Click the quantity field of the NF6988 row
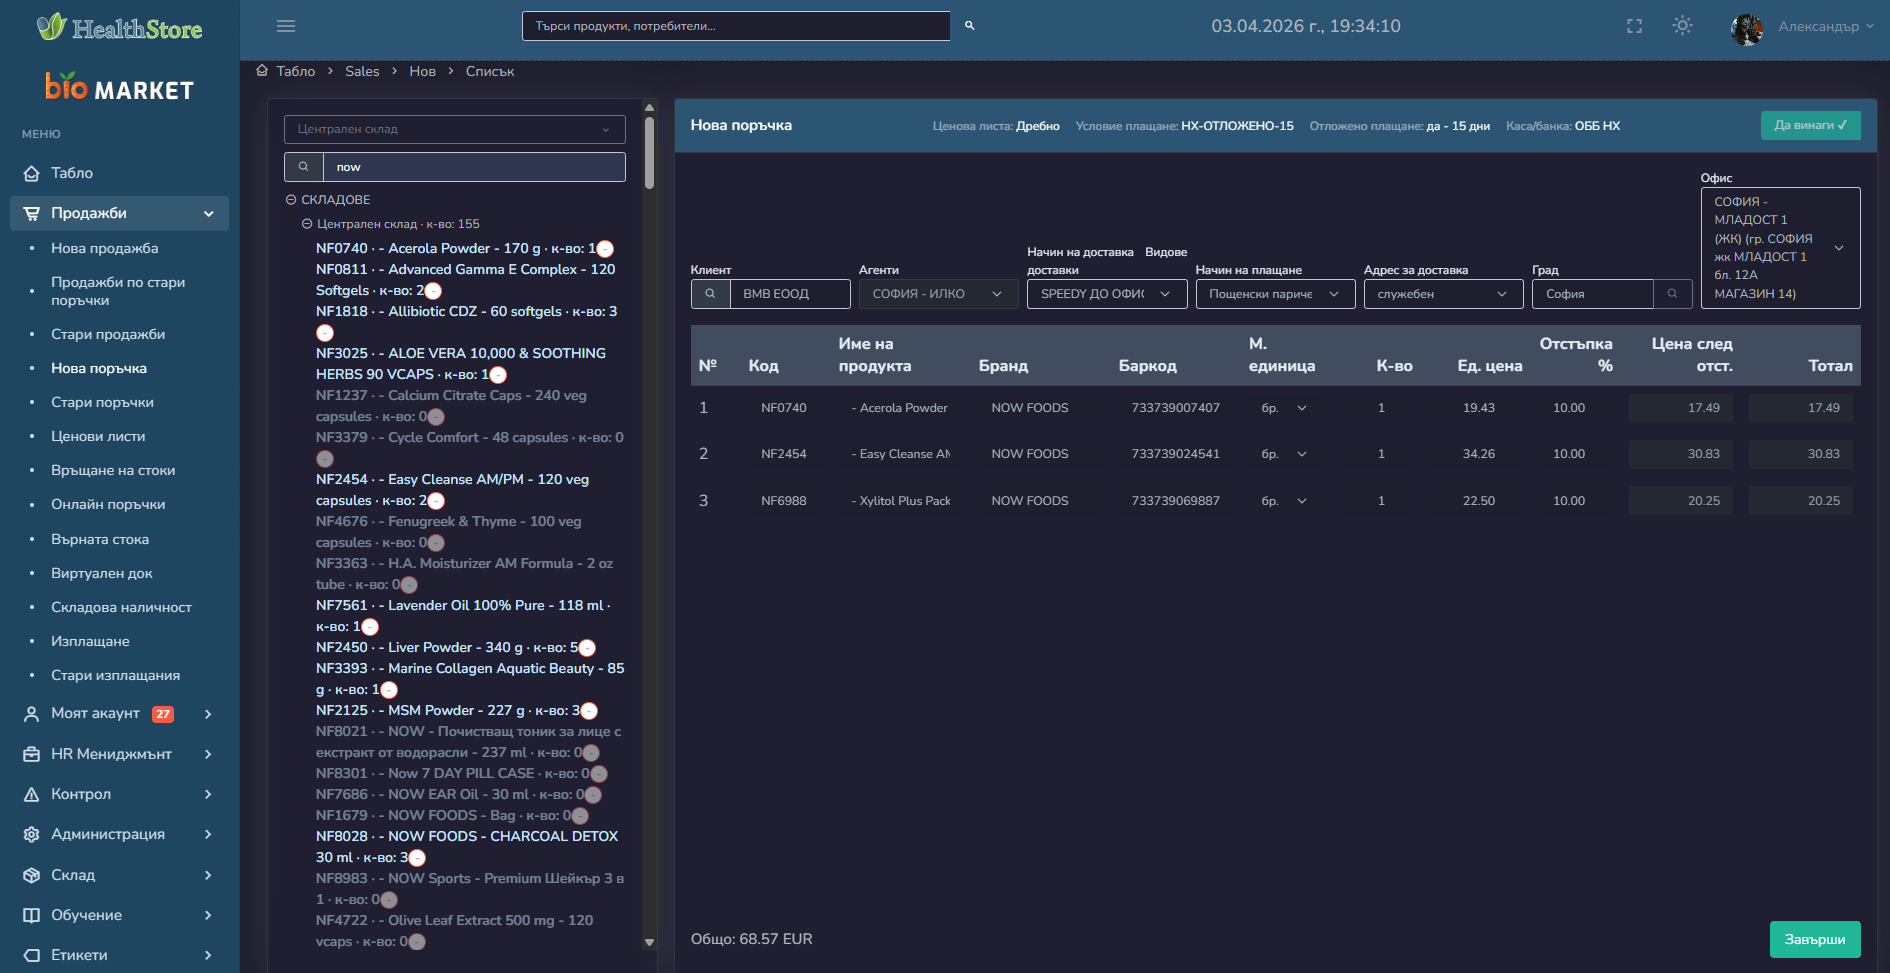 1381,501
